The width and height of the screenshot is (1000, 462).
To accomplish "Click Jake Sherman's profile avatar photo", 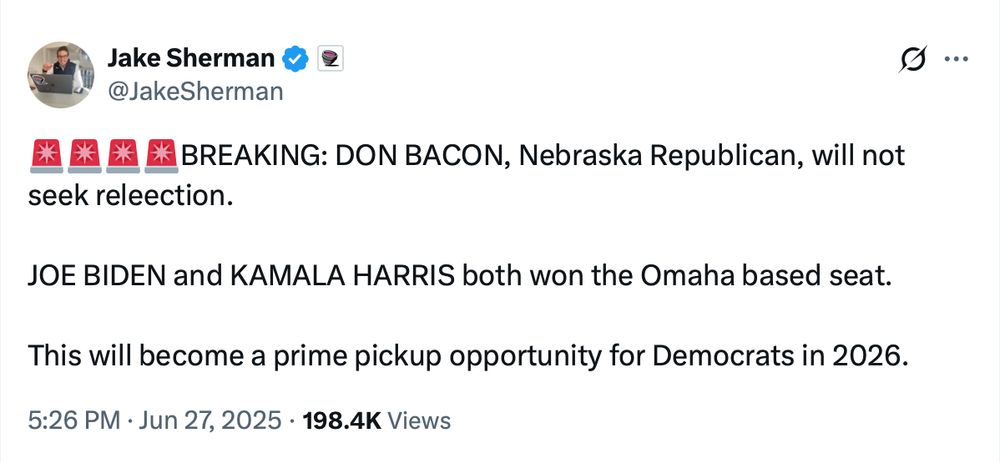I will tap(60, 75).
